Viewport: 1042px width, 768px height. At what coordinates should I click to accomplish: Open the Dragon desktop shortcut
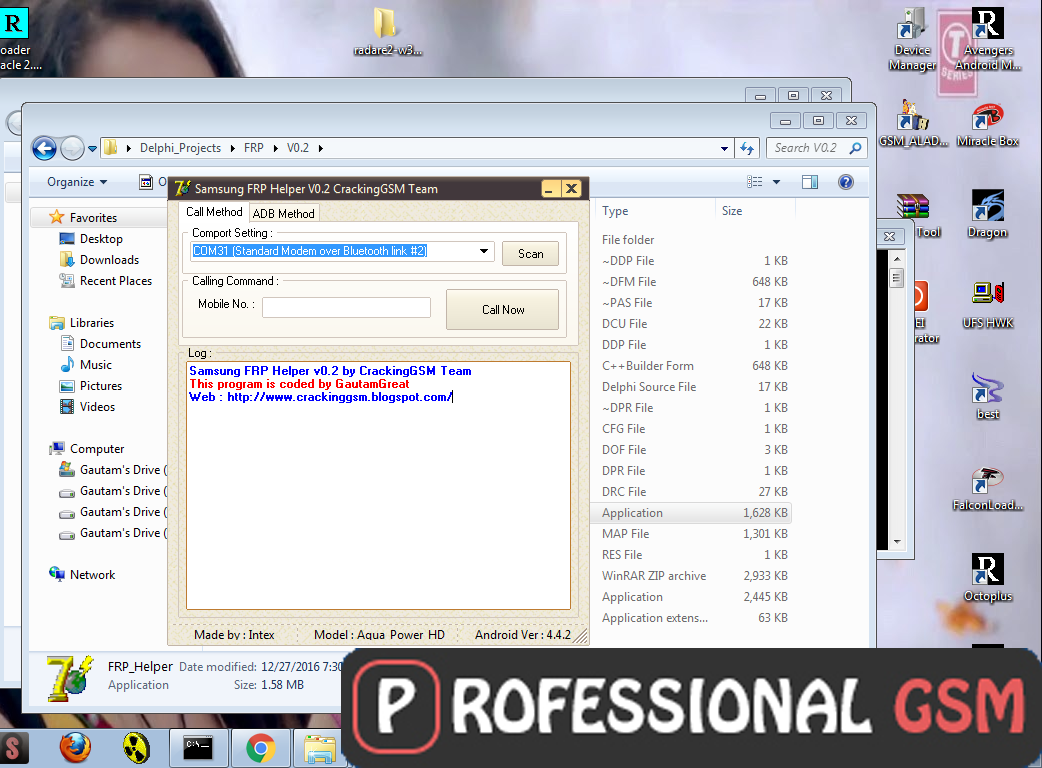click(x=988, y=214)
